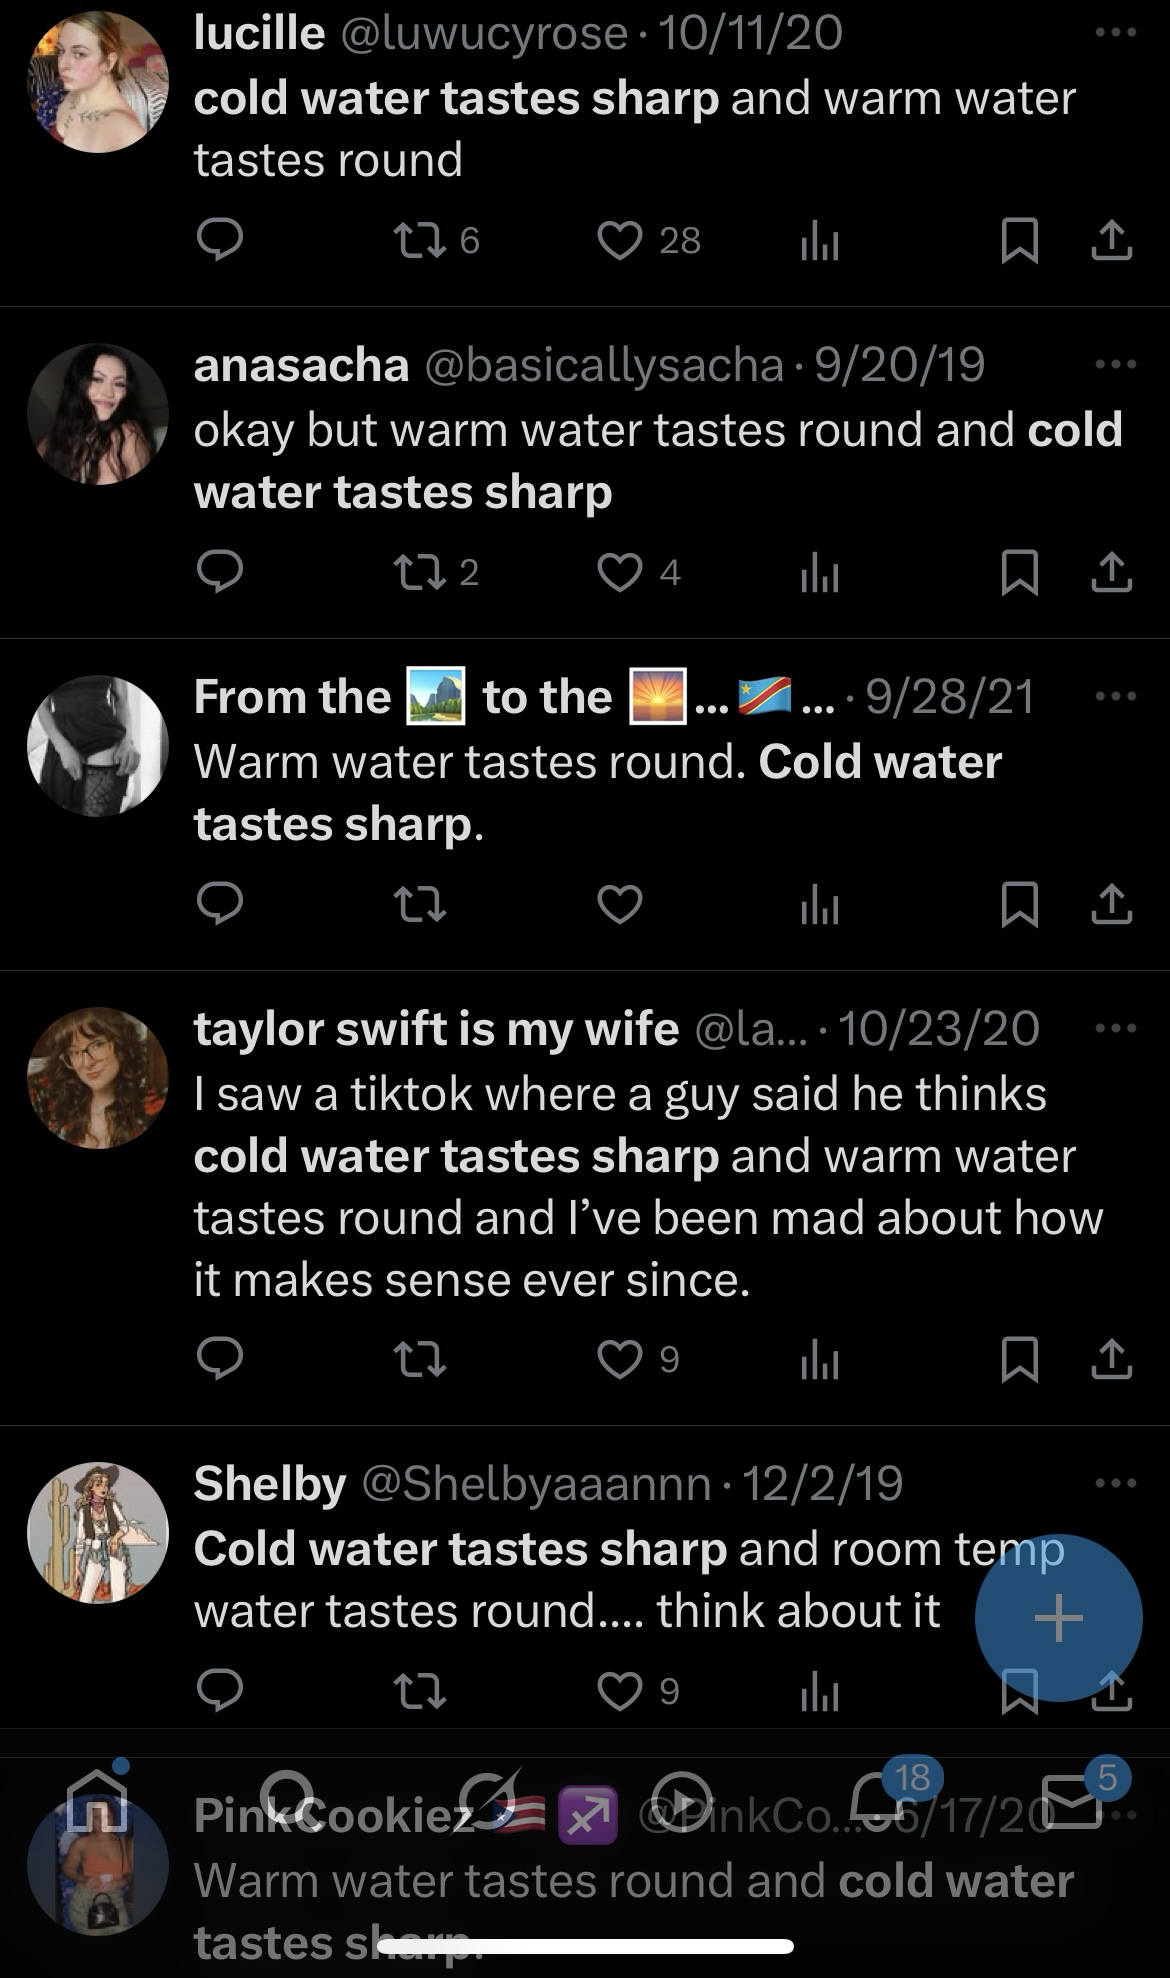Screen dimensions: 1170x1978
Task: Share the tweet about the tiktok guy
Action: tap(1111, 1360)
